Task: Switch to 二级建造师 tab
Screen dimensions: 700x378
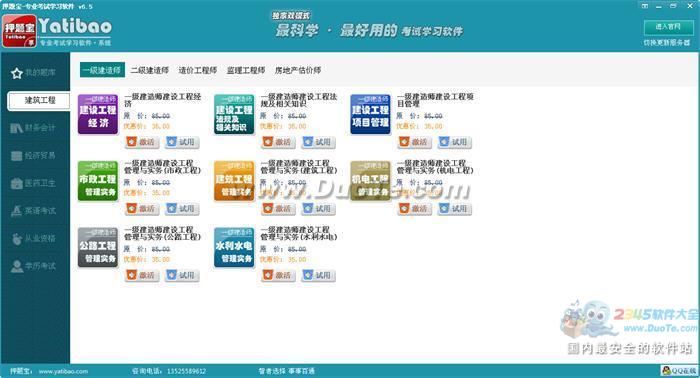Action: point(150,70)
